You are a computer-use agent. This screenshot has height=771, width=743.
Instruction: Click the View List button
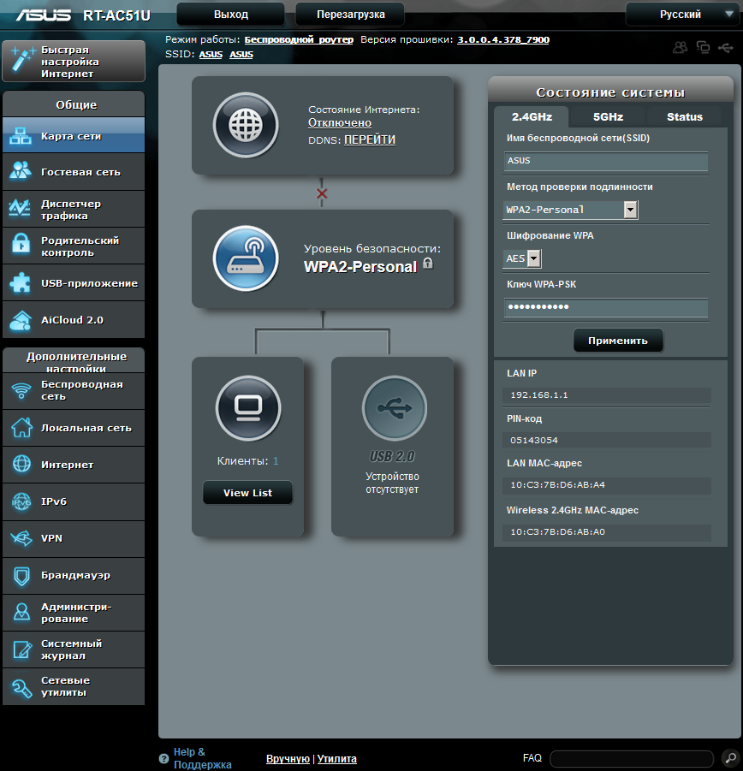click(x=248, y=493)
